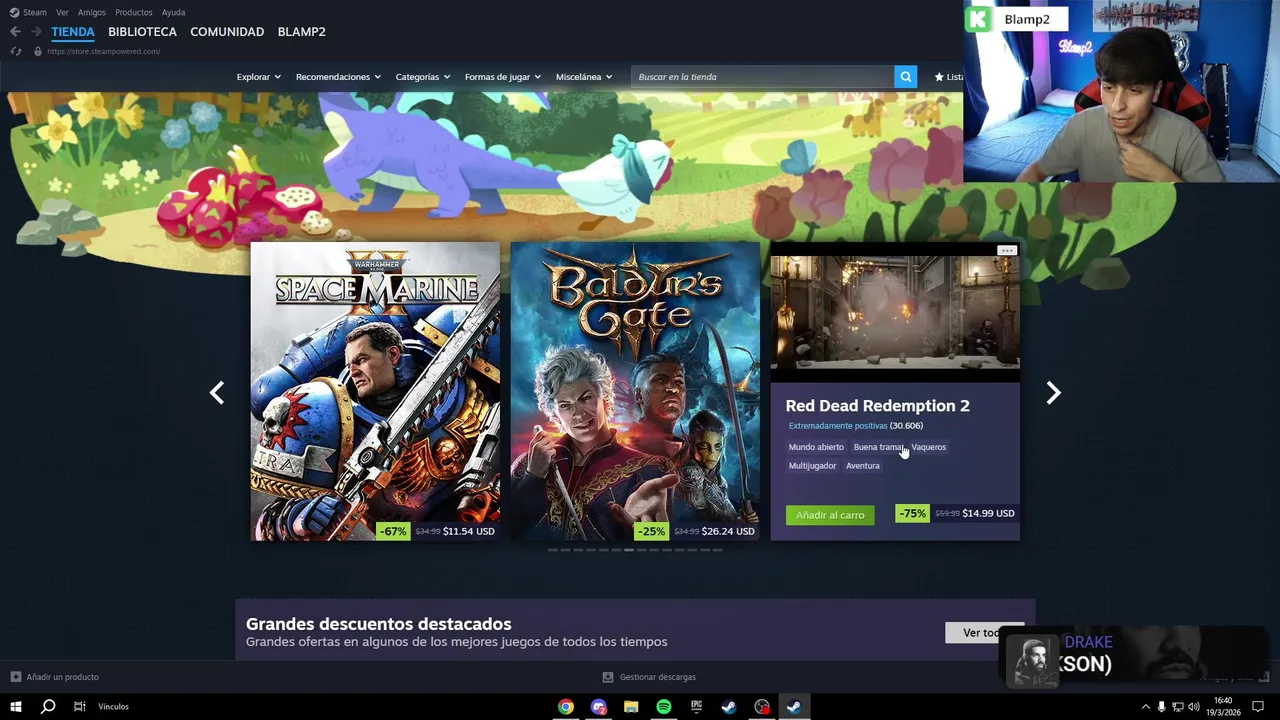
Task: Click Añadir al carro for Red Dead Redemption 2
Action: [830, 515]
